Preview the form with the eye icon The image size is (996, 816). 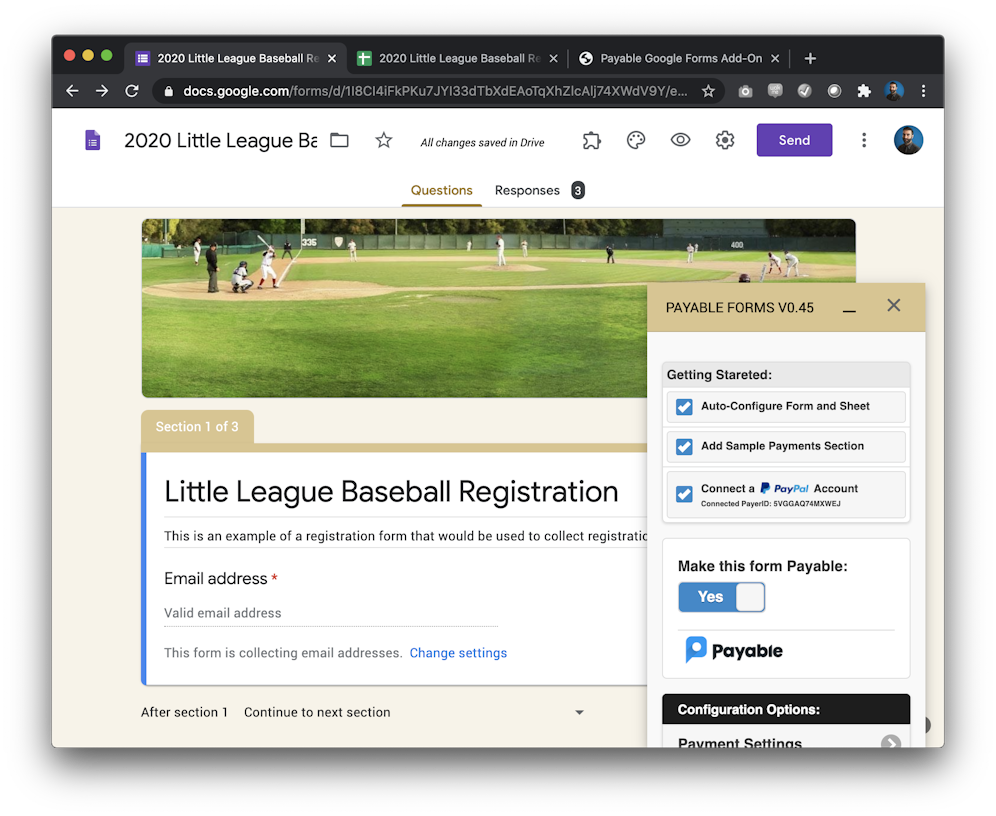click(x=680, y=141)
